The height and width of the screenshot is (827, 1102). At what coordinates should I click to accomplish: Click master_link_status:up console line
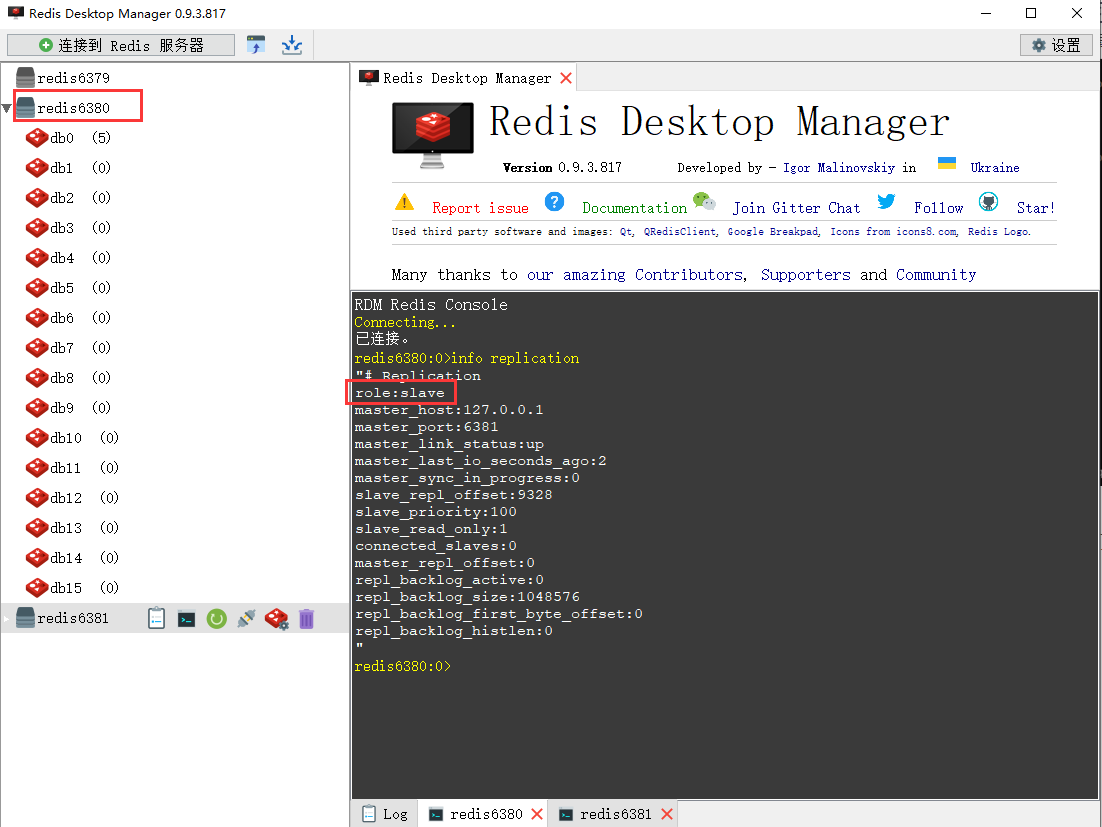(449, 444)
